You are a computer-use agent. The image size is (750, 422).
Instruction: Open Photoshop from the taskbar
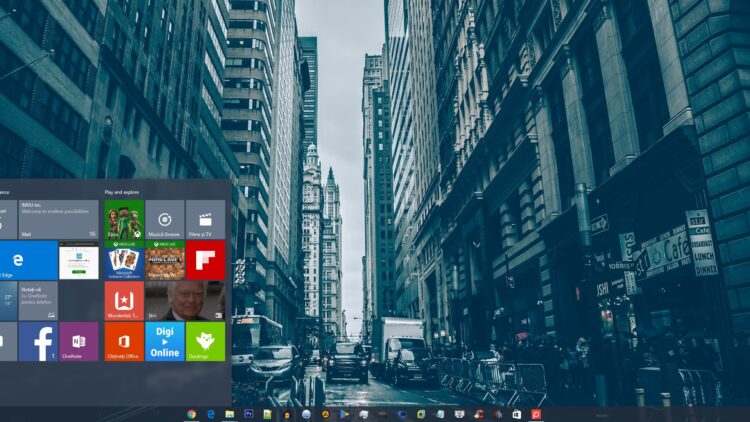[249, 414]
